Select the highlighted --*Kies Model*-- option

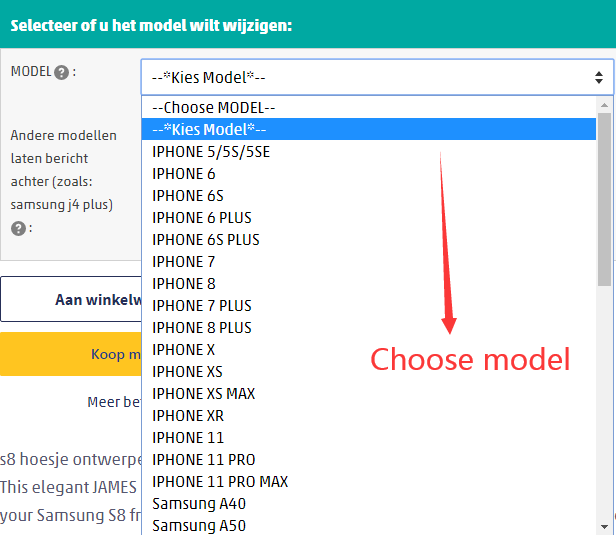coord(368,129)
